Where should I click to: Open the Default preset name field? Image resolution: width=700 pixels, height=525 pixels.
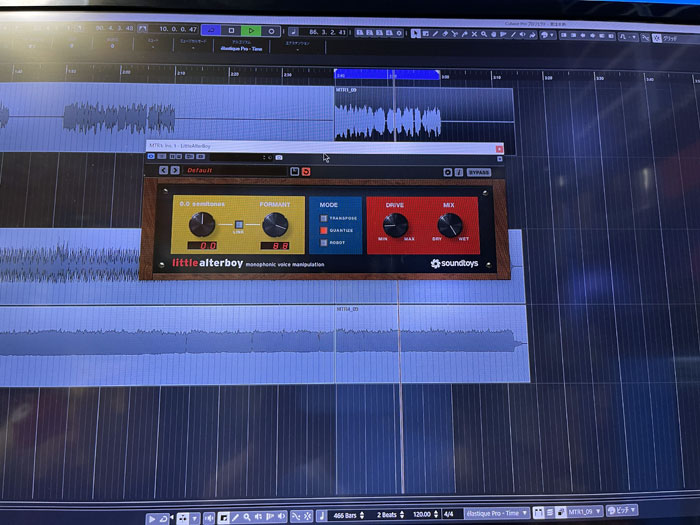click(234, 171)
